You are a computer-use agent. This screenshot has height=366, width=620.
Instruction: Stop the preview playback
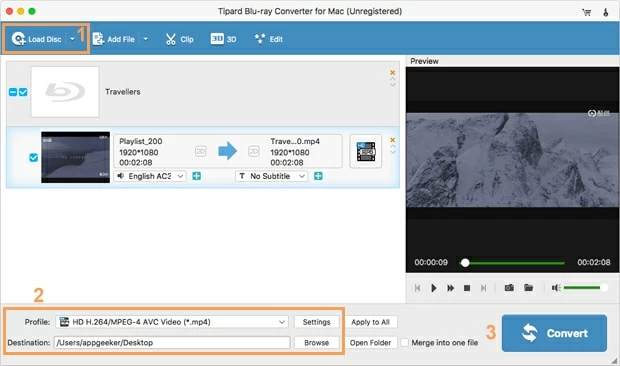click(x=467, y=288)
